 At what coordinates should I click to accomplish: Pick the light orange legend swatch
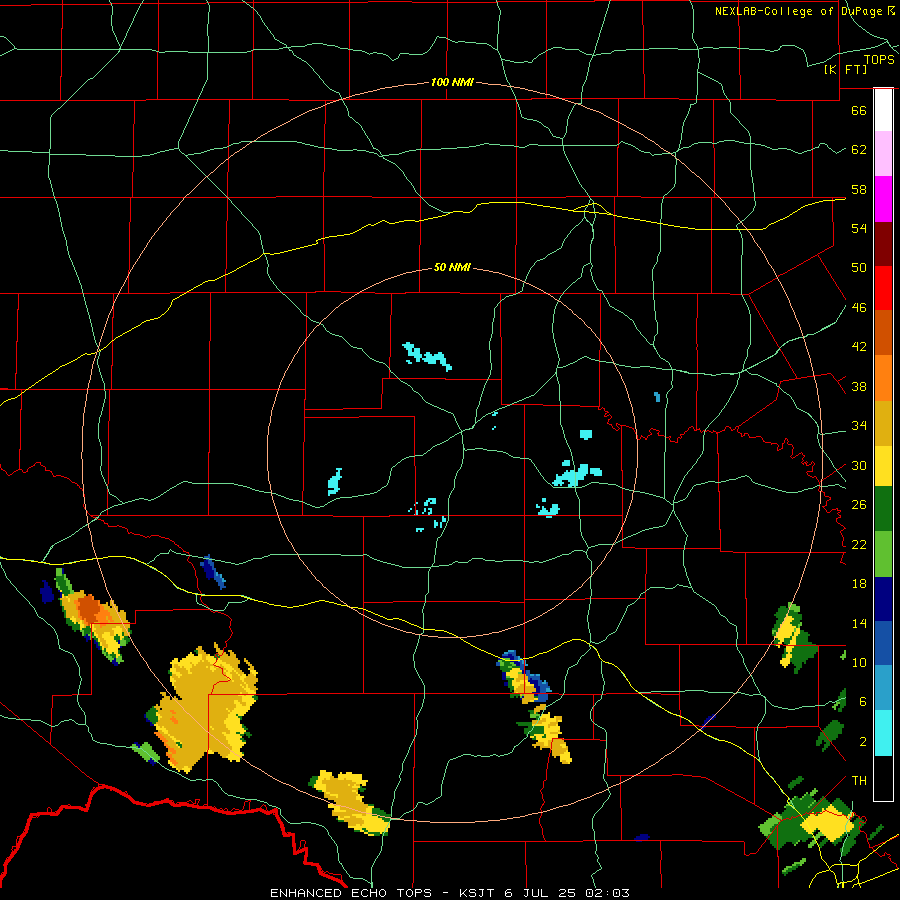(883, 378)
